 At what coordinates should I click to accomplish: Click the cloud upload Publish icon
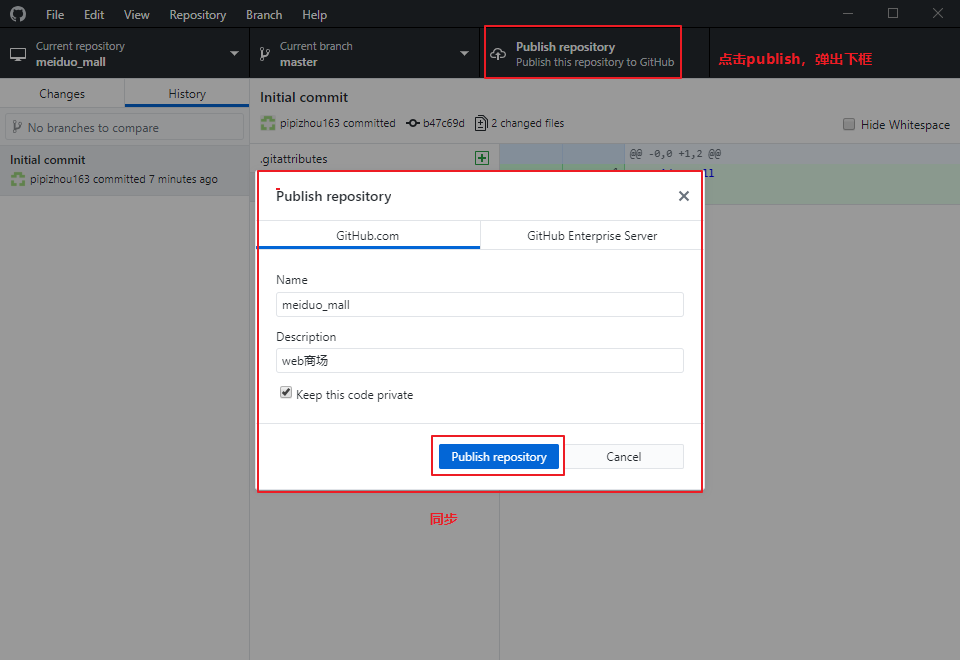click(x=498, y=54)
